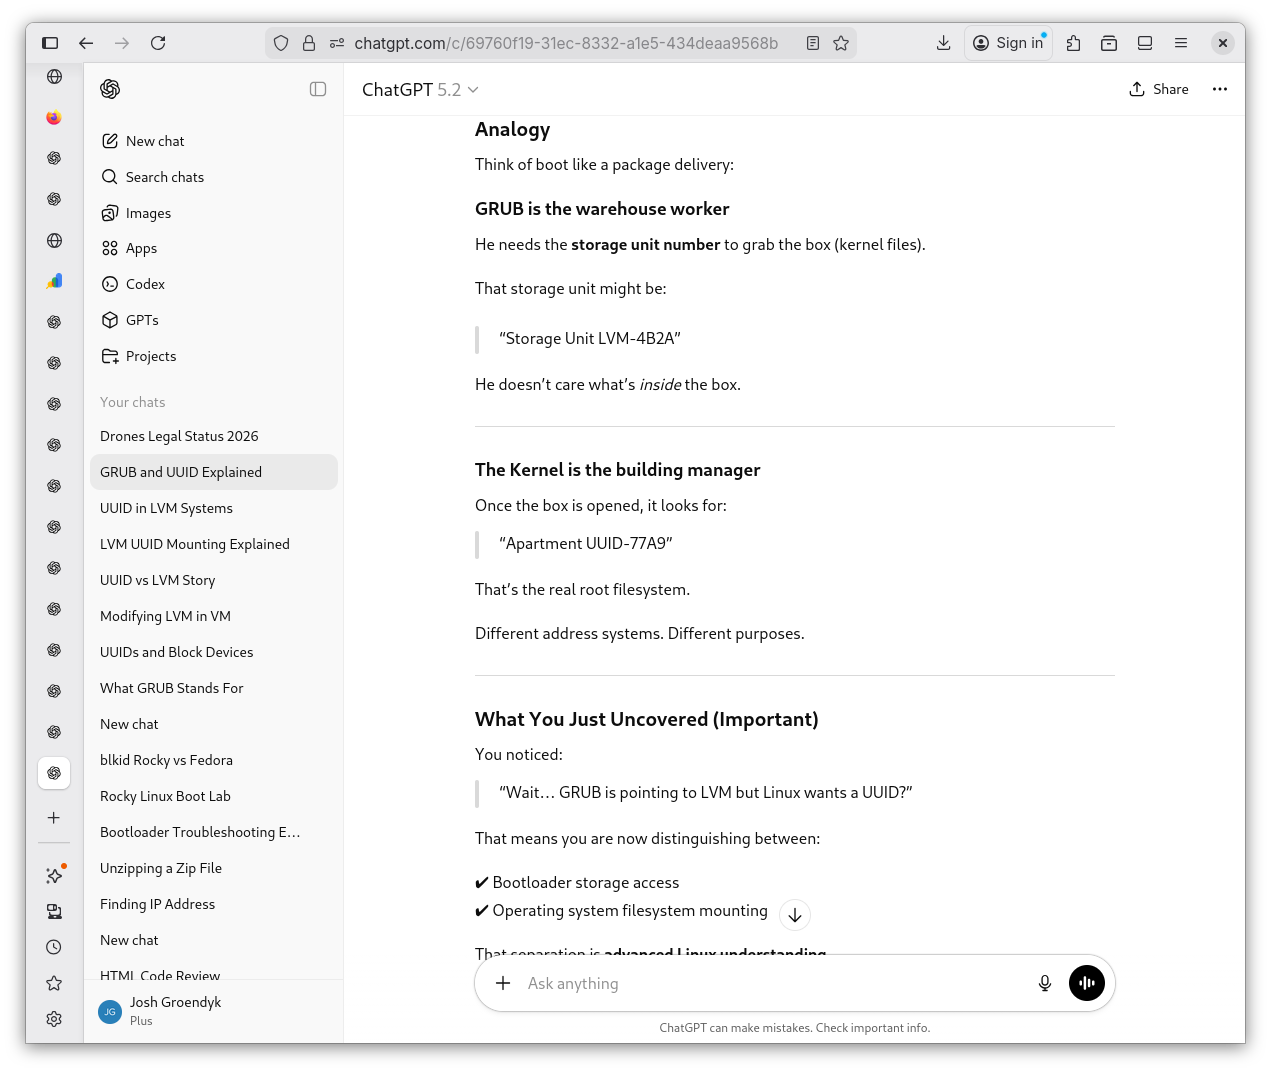Collapse the ChatGPT chat sidebar
The image size is (1271, 1072).
[x=318, y=89]
